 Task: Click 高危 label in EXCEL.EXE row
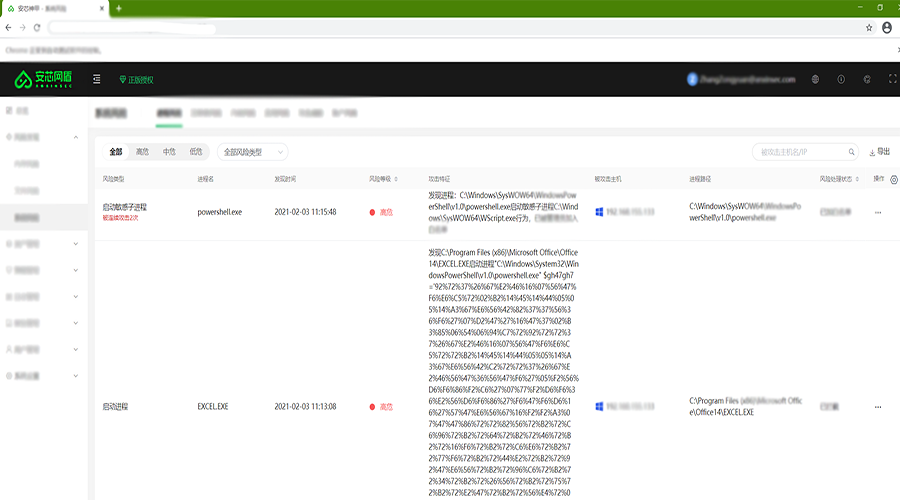pyautogui.click(x=386, y=407)
